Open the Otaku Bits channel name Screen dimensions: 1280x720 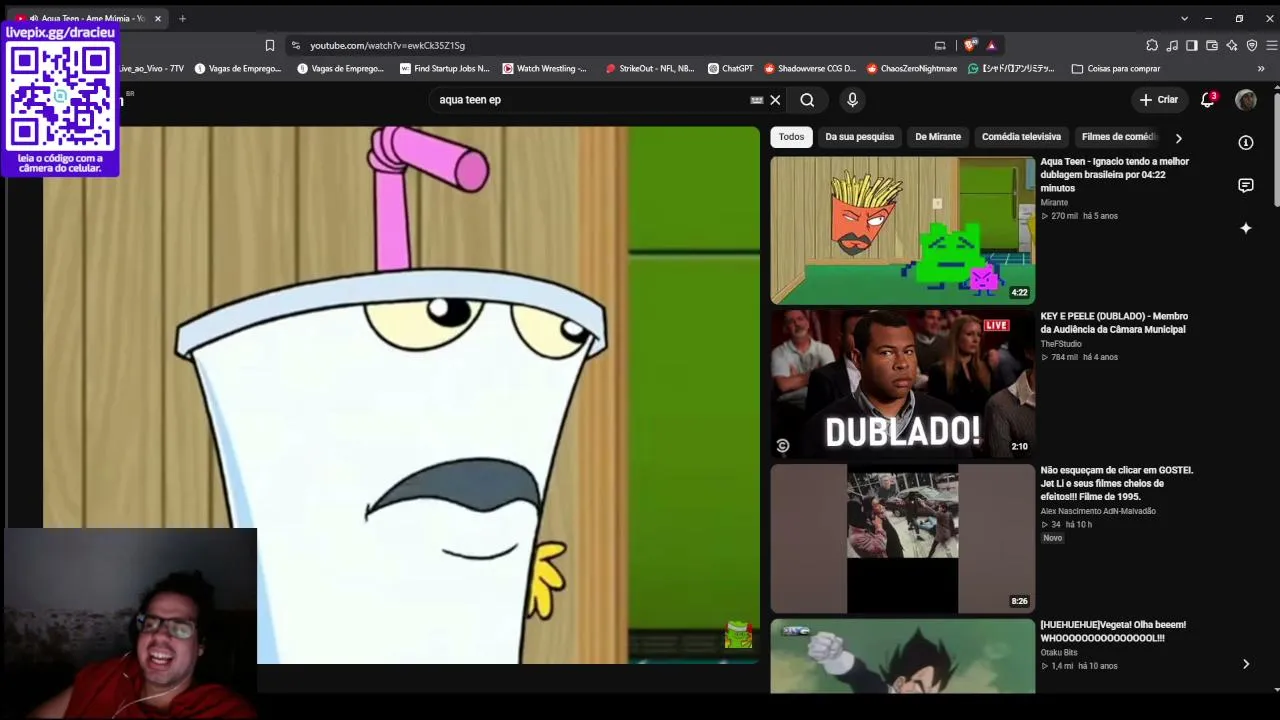point(1059,653)
